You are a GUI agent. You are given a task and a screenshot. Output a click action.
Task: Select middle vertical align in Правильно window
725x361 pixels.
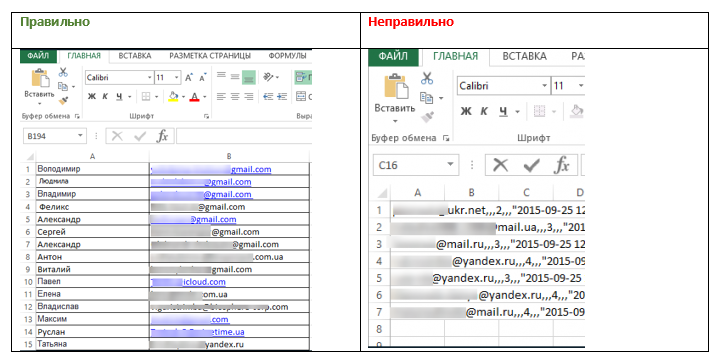[235, 77]
